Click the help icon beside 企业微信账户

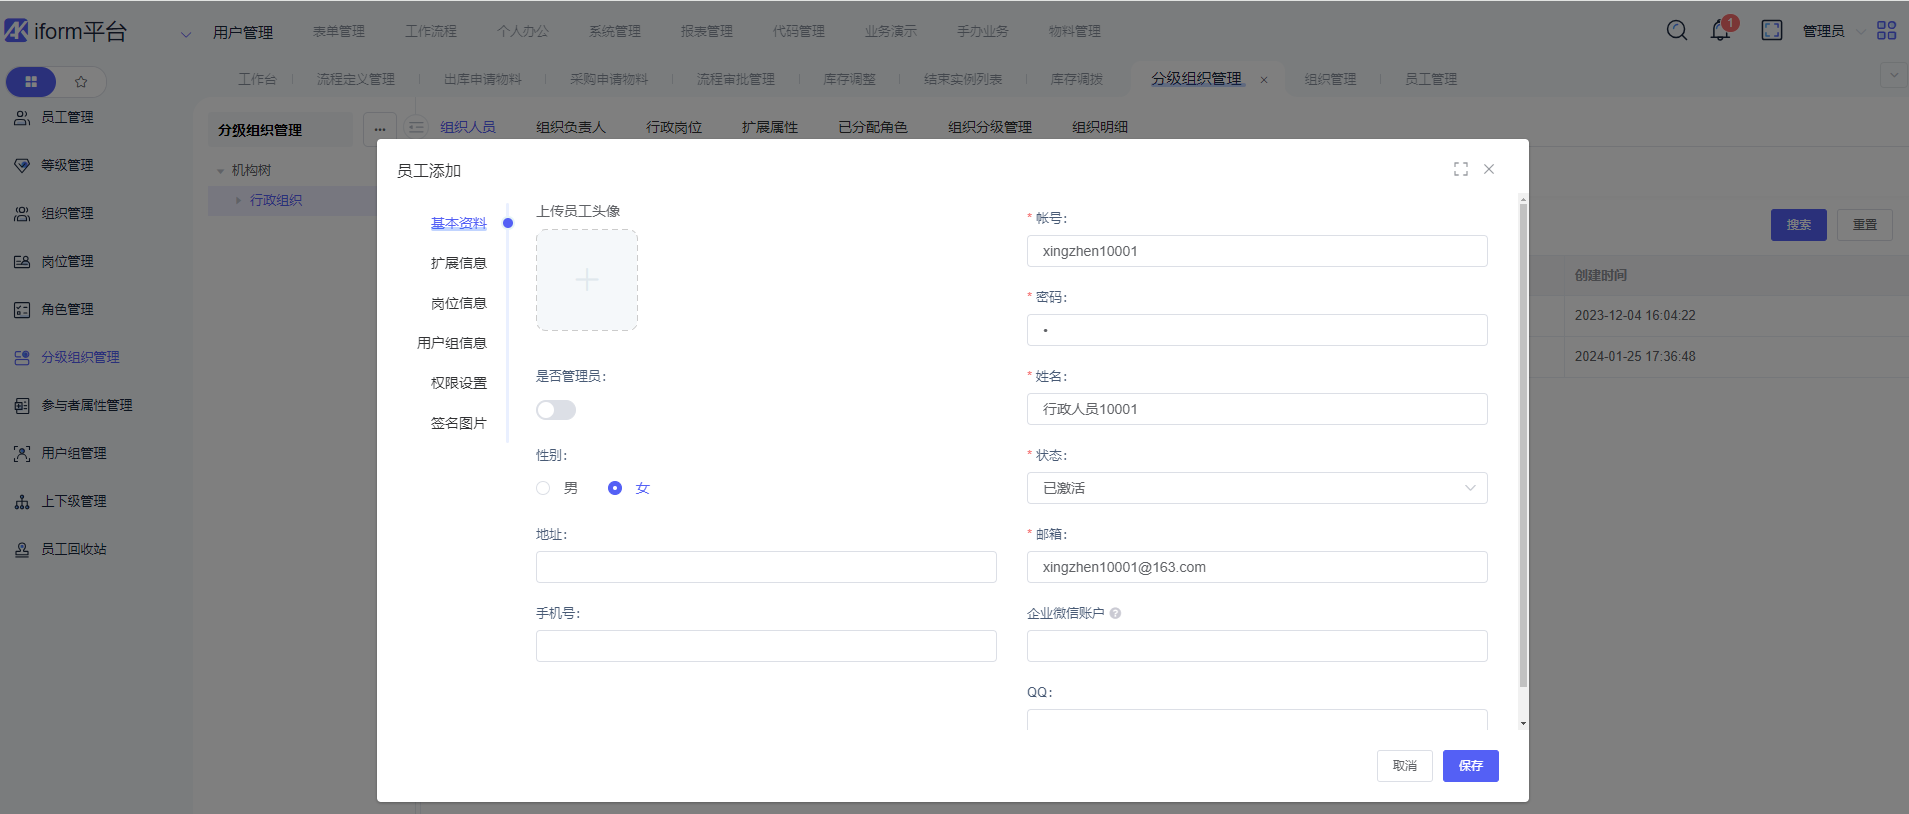(1115, 613)
